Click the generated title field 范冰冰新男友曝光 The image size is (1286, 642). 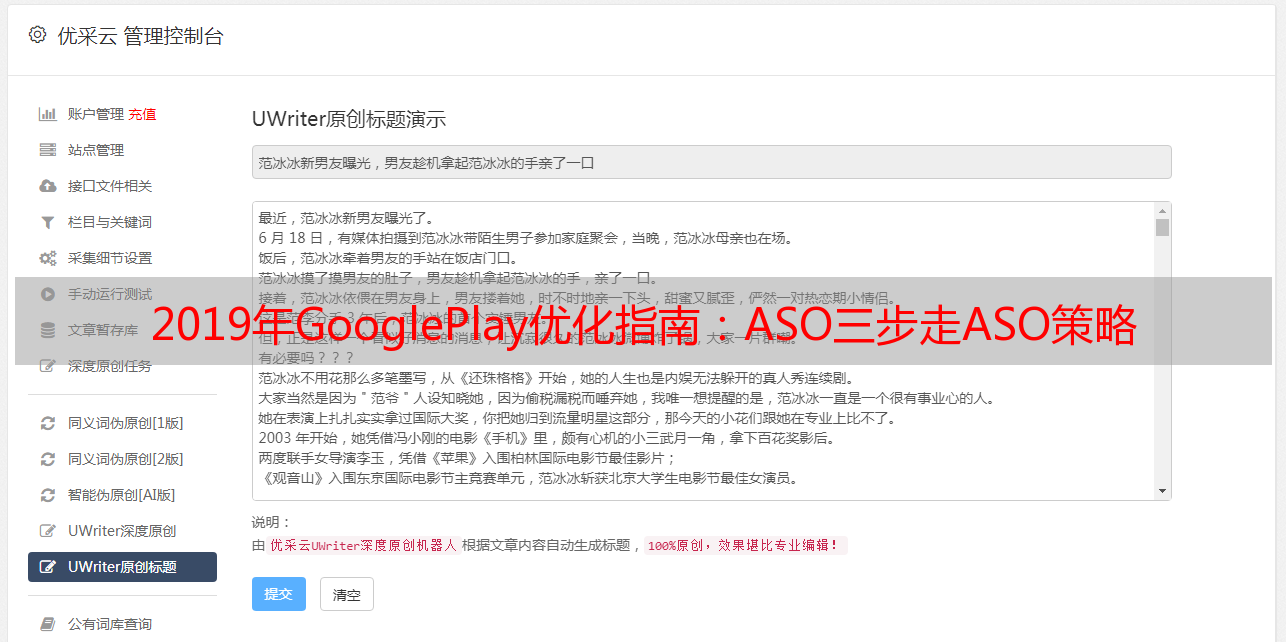coord(711,162)
